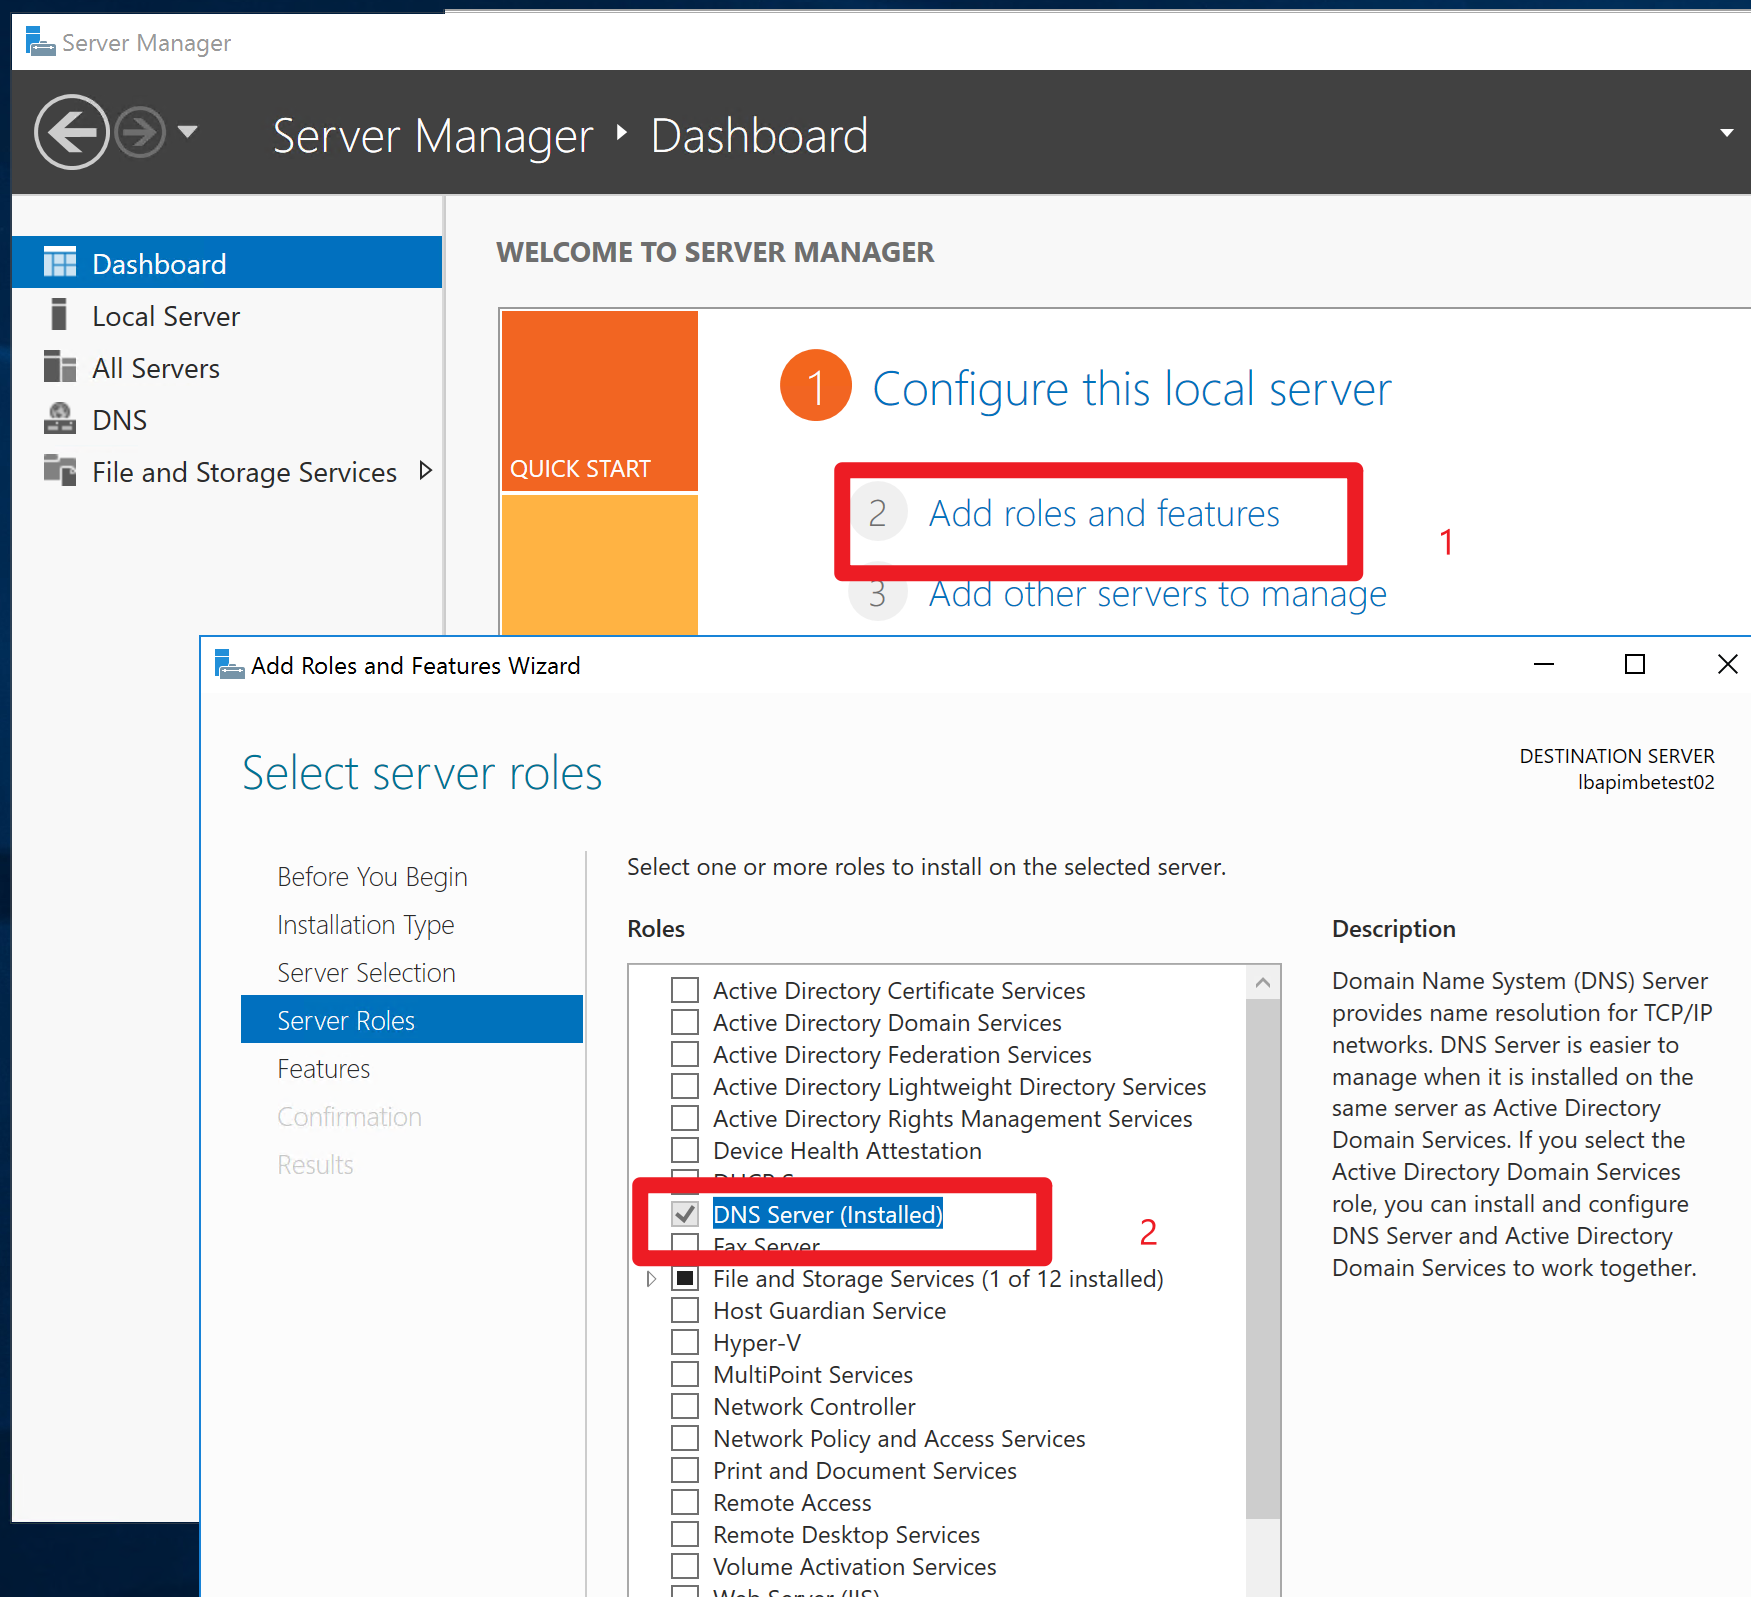Image resolution: width=1751 pixels, height=1597 pixels.
Task: Select Local Server in the sidebar
Action: tap(227, 315)
